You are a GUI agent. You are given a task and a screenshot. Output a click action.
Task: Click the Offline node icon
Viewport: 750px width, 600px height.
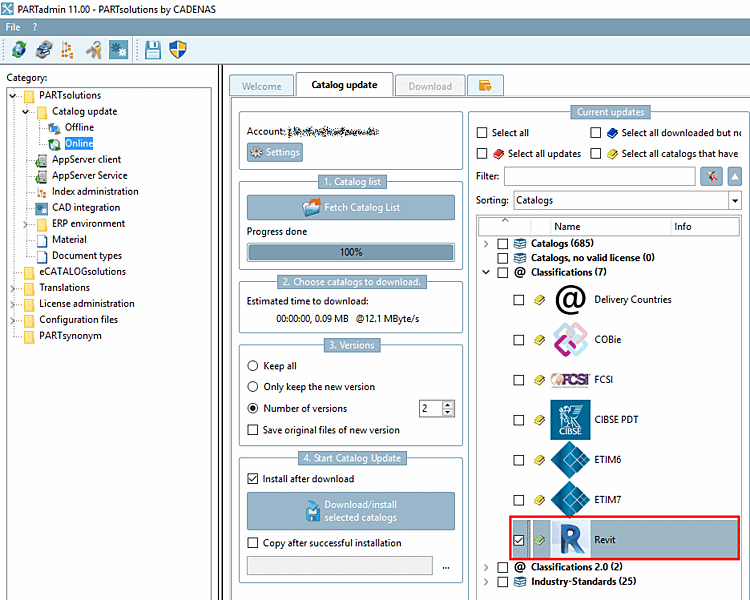(x=54, y=128)
